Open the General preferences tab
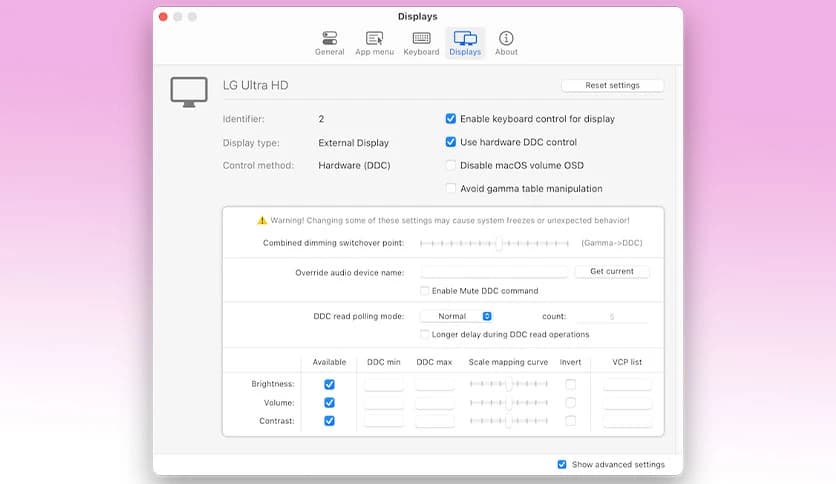The width and height of the screenshot is (836, 484). click(x=329, y=43)
